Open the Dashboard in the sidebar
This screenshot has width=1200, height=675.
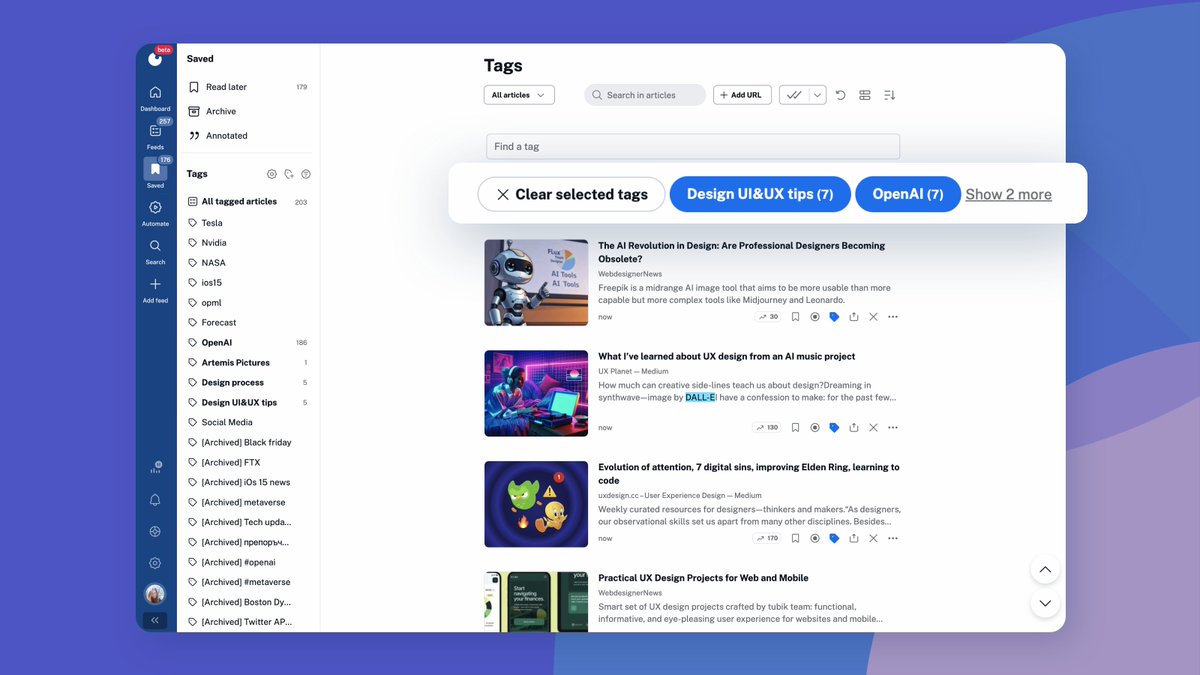coord(155,97)
